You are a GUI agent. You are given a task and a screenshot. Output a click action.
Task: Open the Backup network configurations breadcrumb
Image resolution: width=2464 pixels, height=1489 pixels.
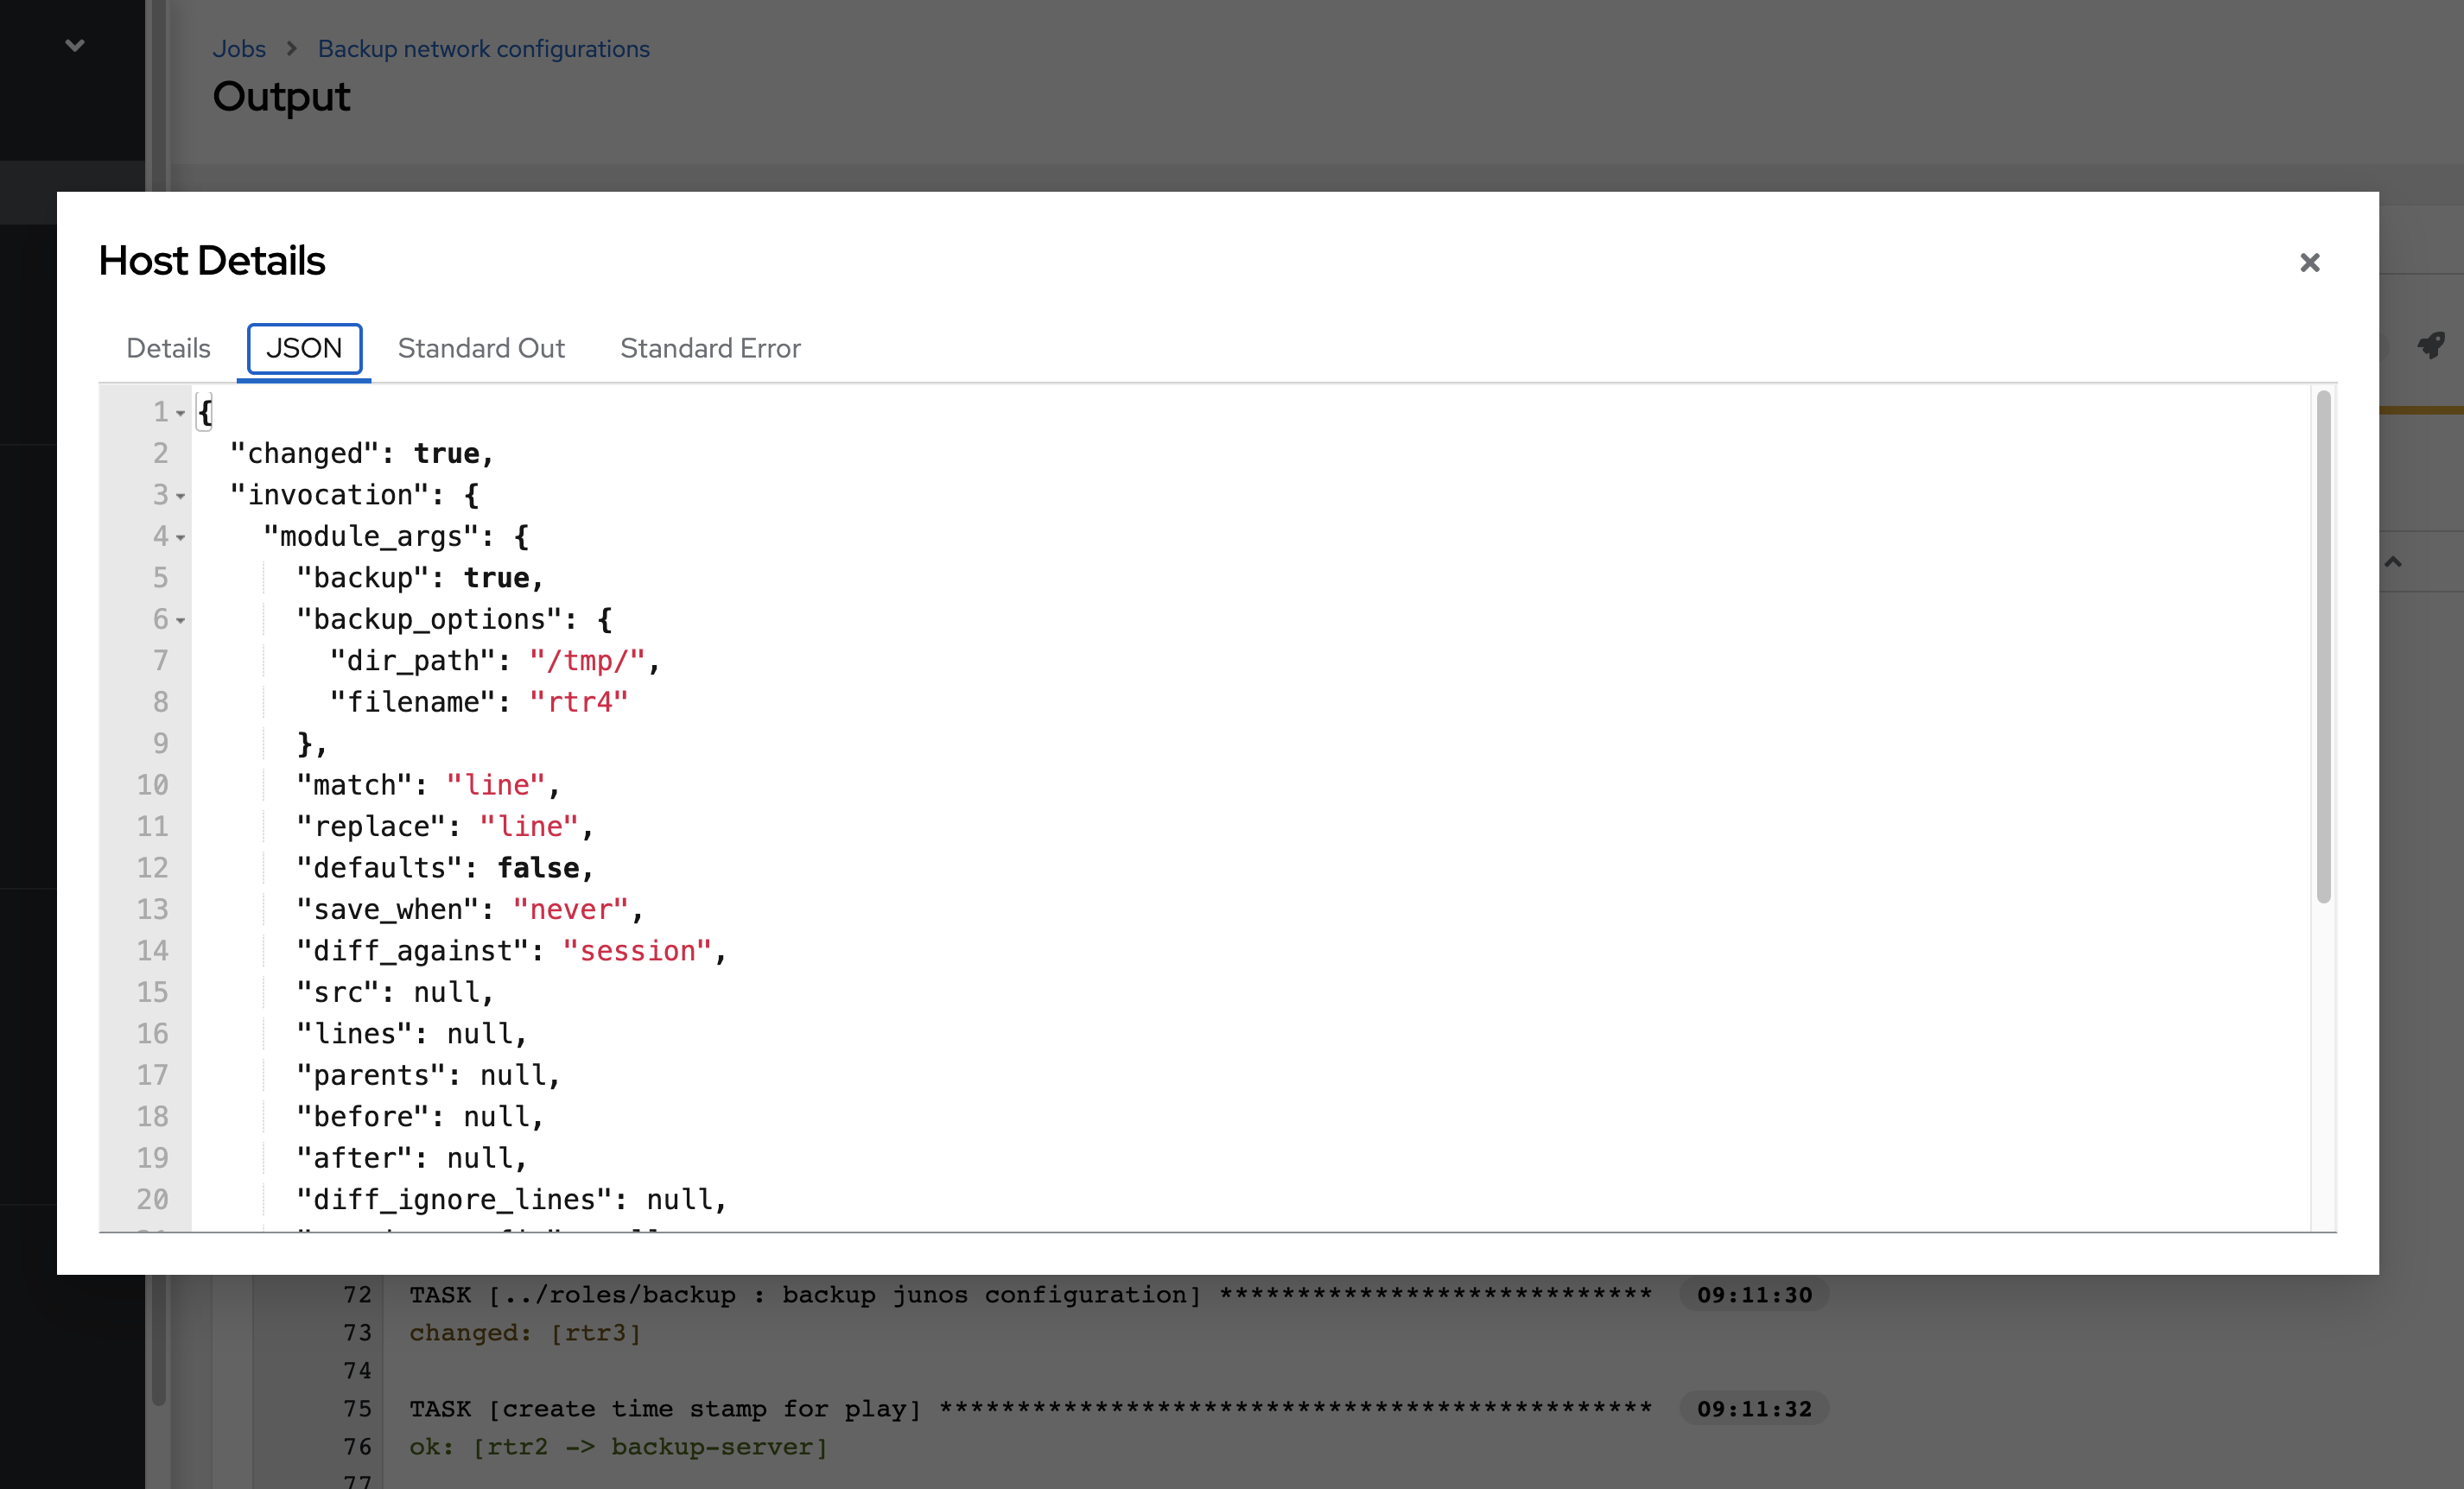click(484, 48)
